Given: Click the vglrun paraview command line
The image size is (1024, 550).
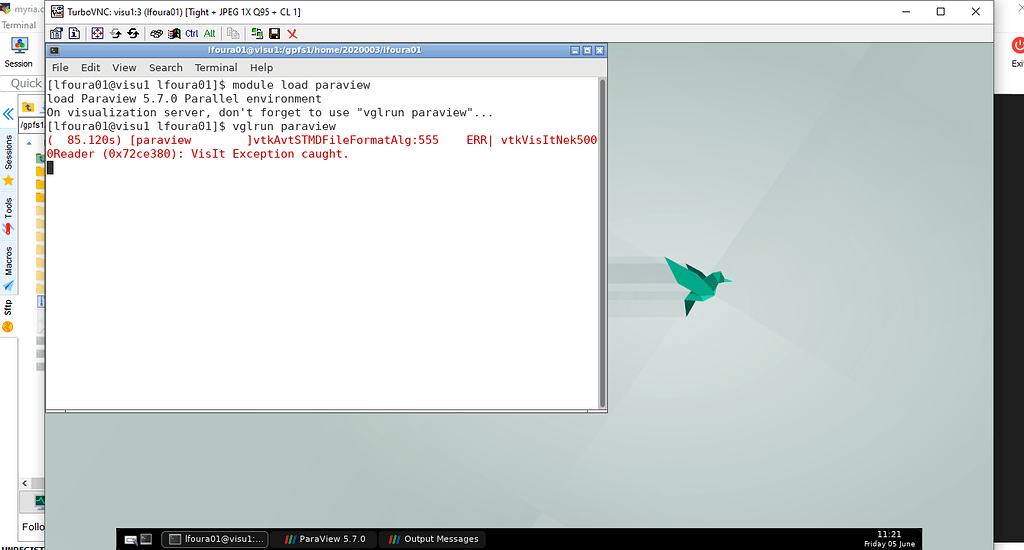Looking at the screenshot, I should (x=191, y=126).
